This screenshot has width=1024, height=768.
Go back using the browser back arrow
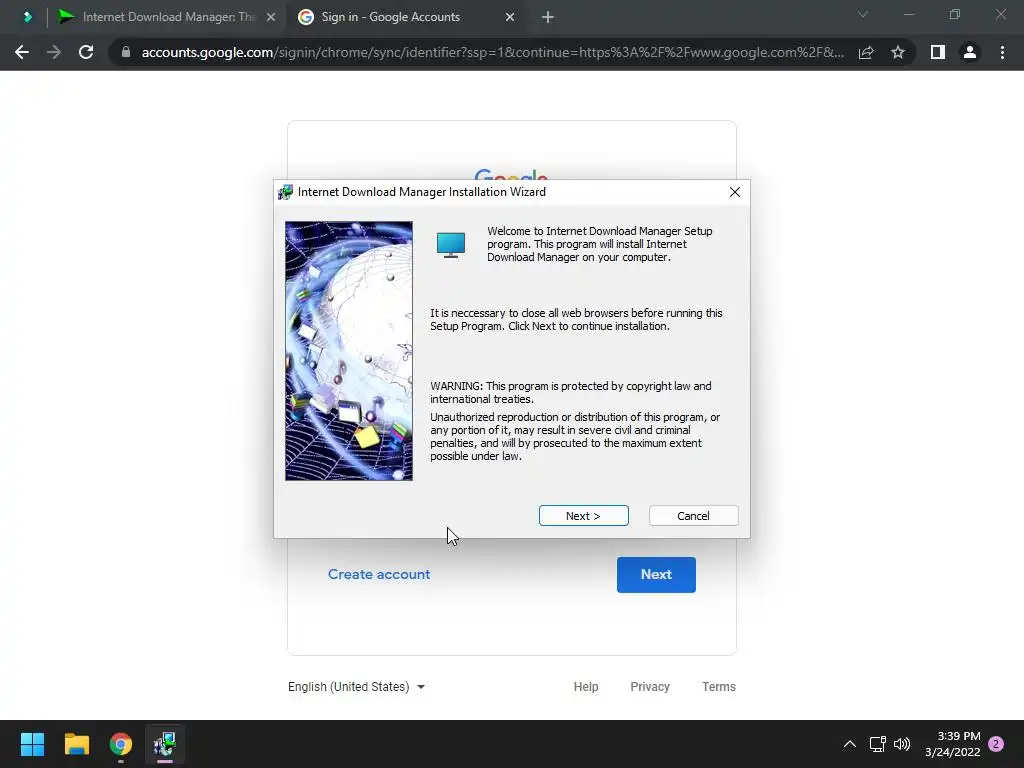point(22,52)
